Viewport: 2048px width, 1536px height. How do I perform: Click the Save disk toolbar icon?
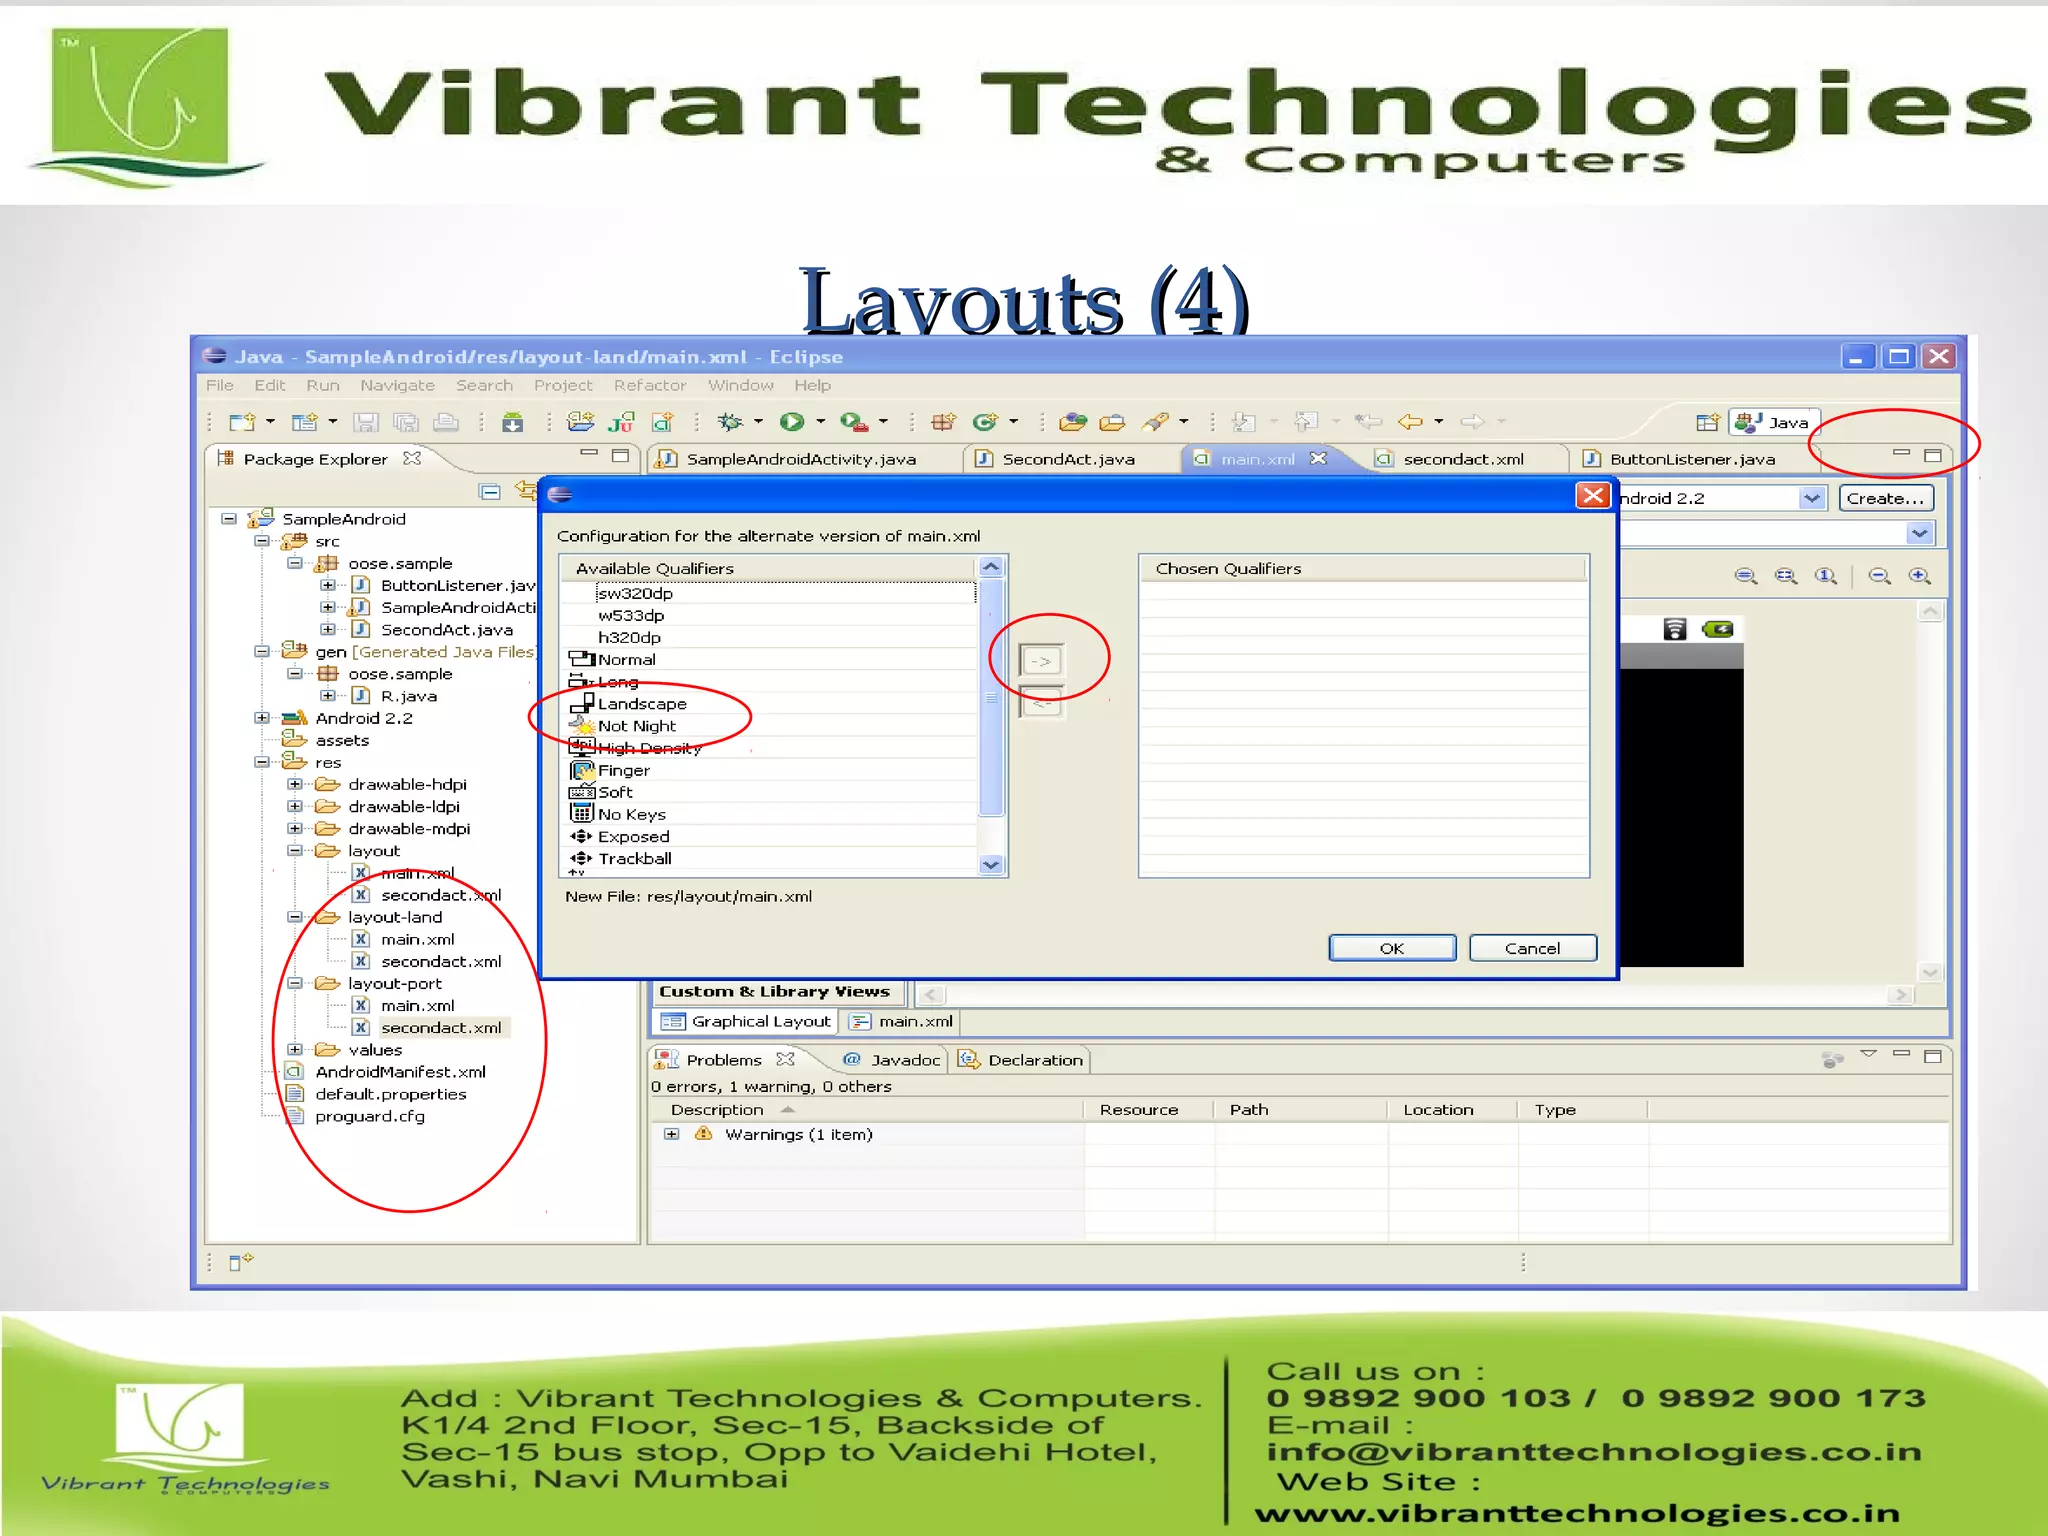[366, 422]
